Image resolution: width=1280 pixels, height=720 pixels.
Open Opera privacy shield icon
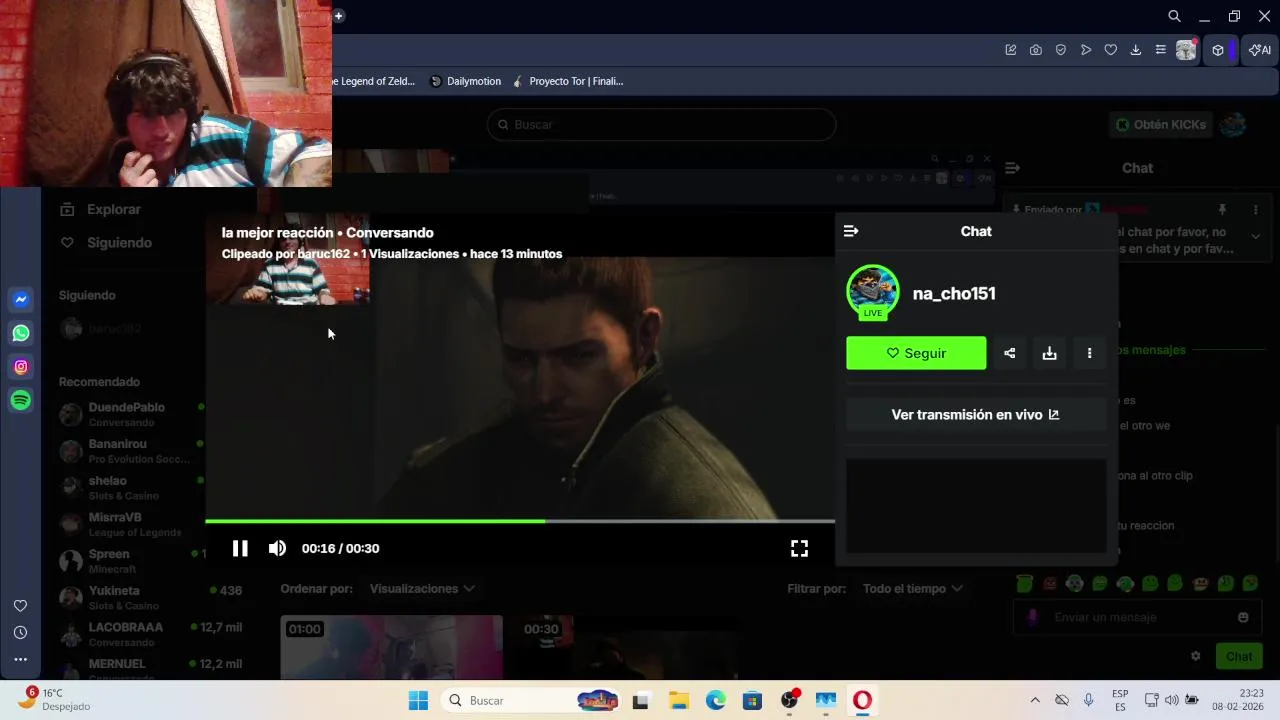click(x=1061, y=50)
